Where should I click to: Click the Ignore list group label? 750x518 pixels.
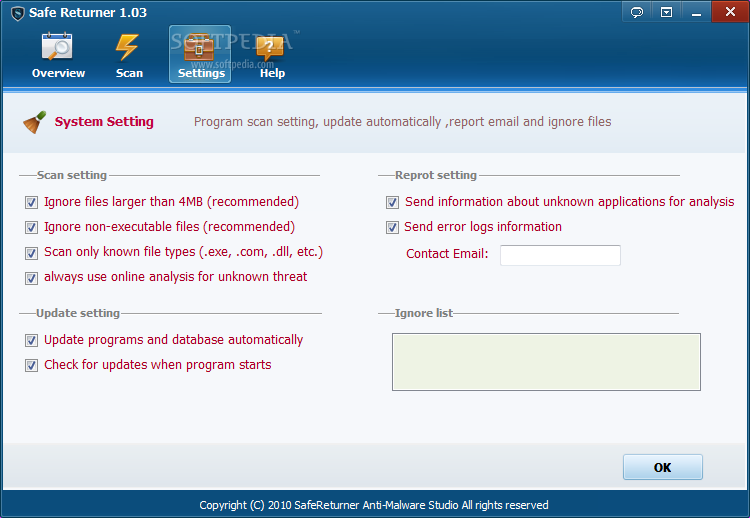point(424,313)
